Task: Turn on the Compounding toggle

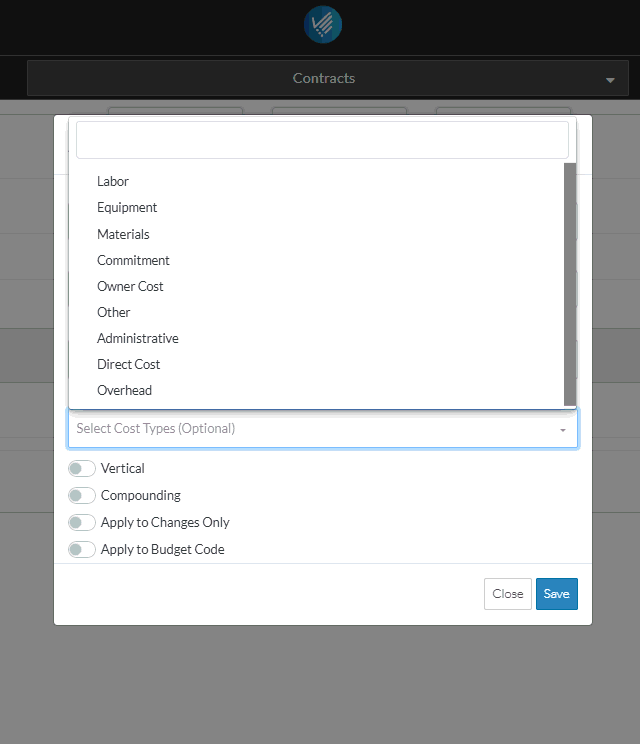Action: click(x=82, y=495)
